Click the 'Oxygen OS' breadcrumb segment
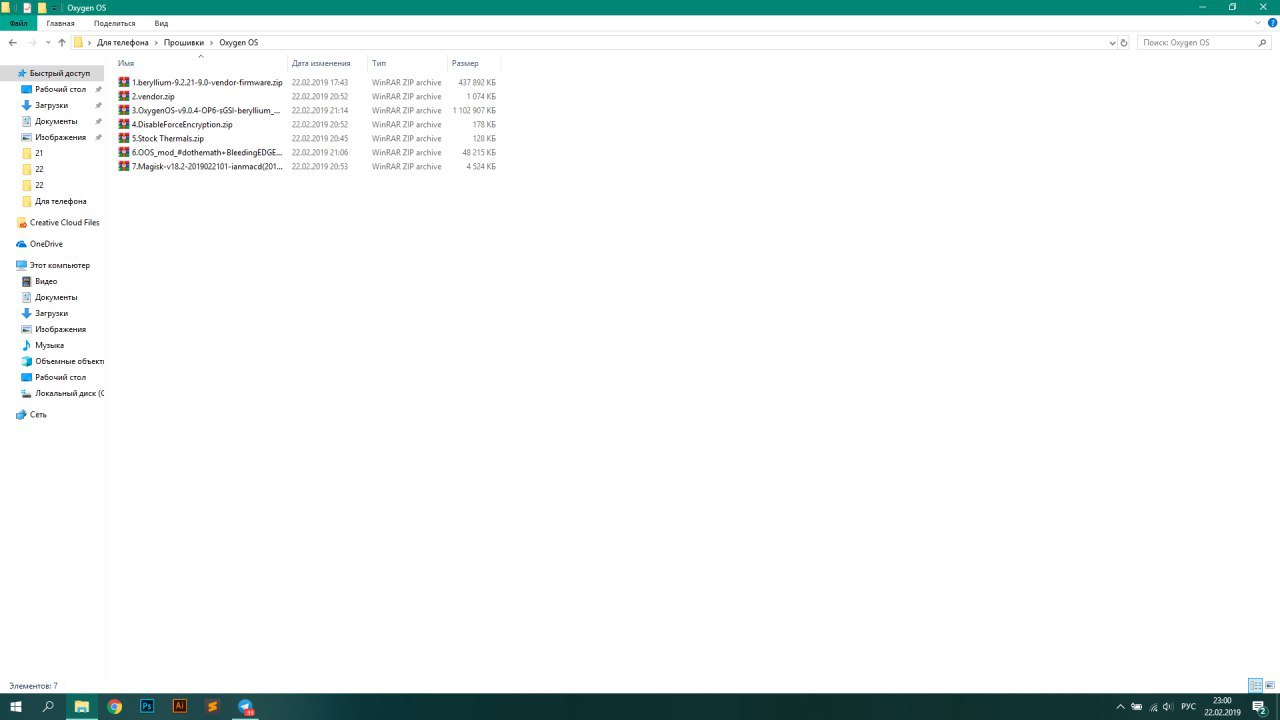The height and width of the screenshot is (720, 1280). coord(238,43)
